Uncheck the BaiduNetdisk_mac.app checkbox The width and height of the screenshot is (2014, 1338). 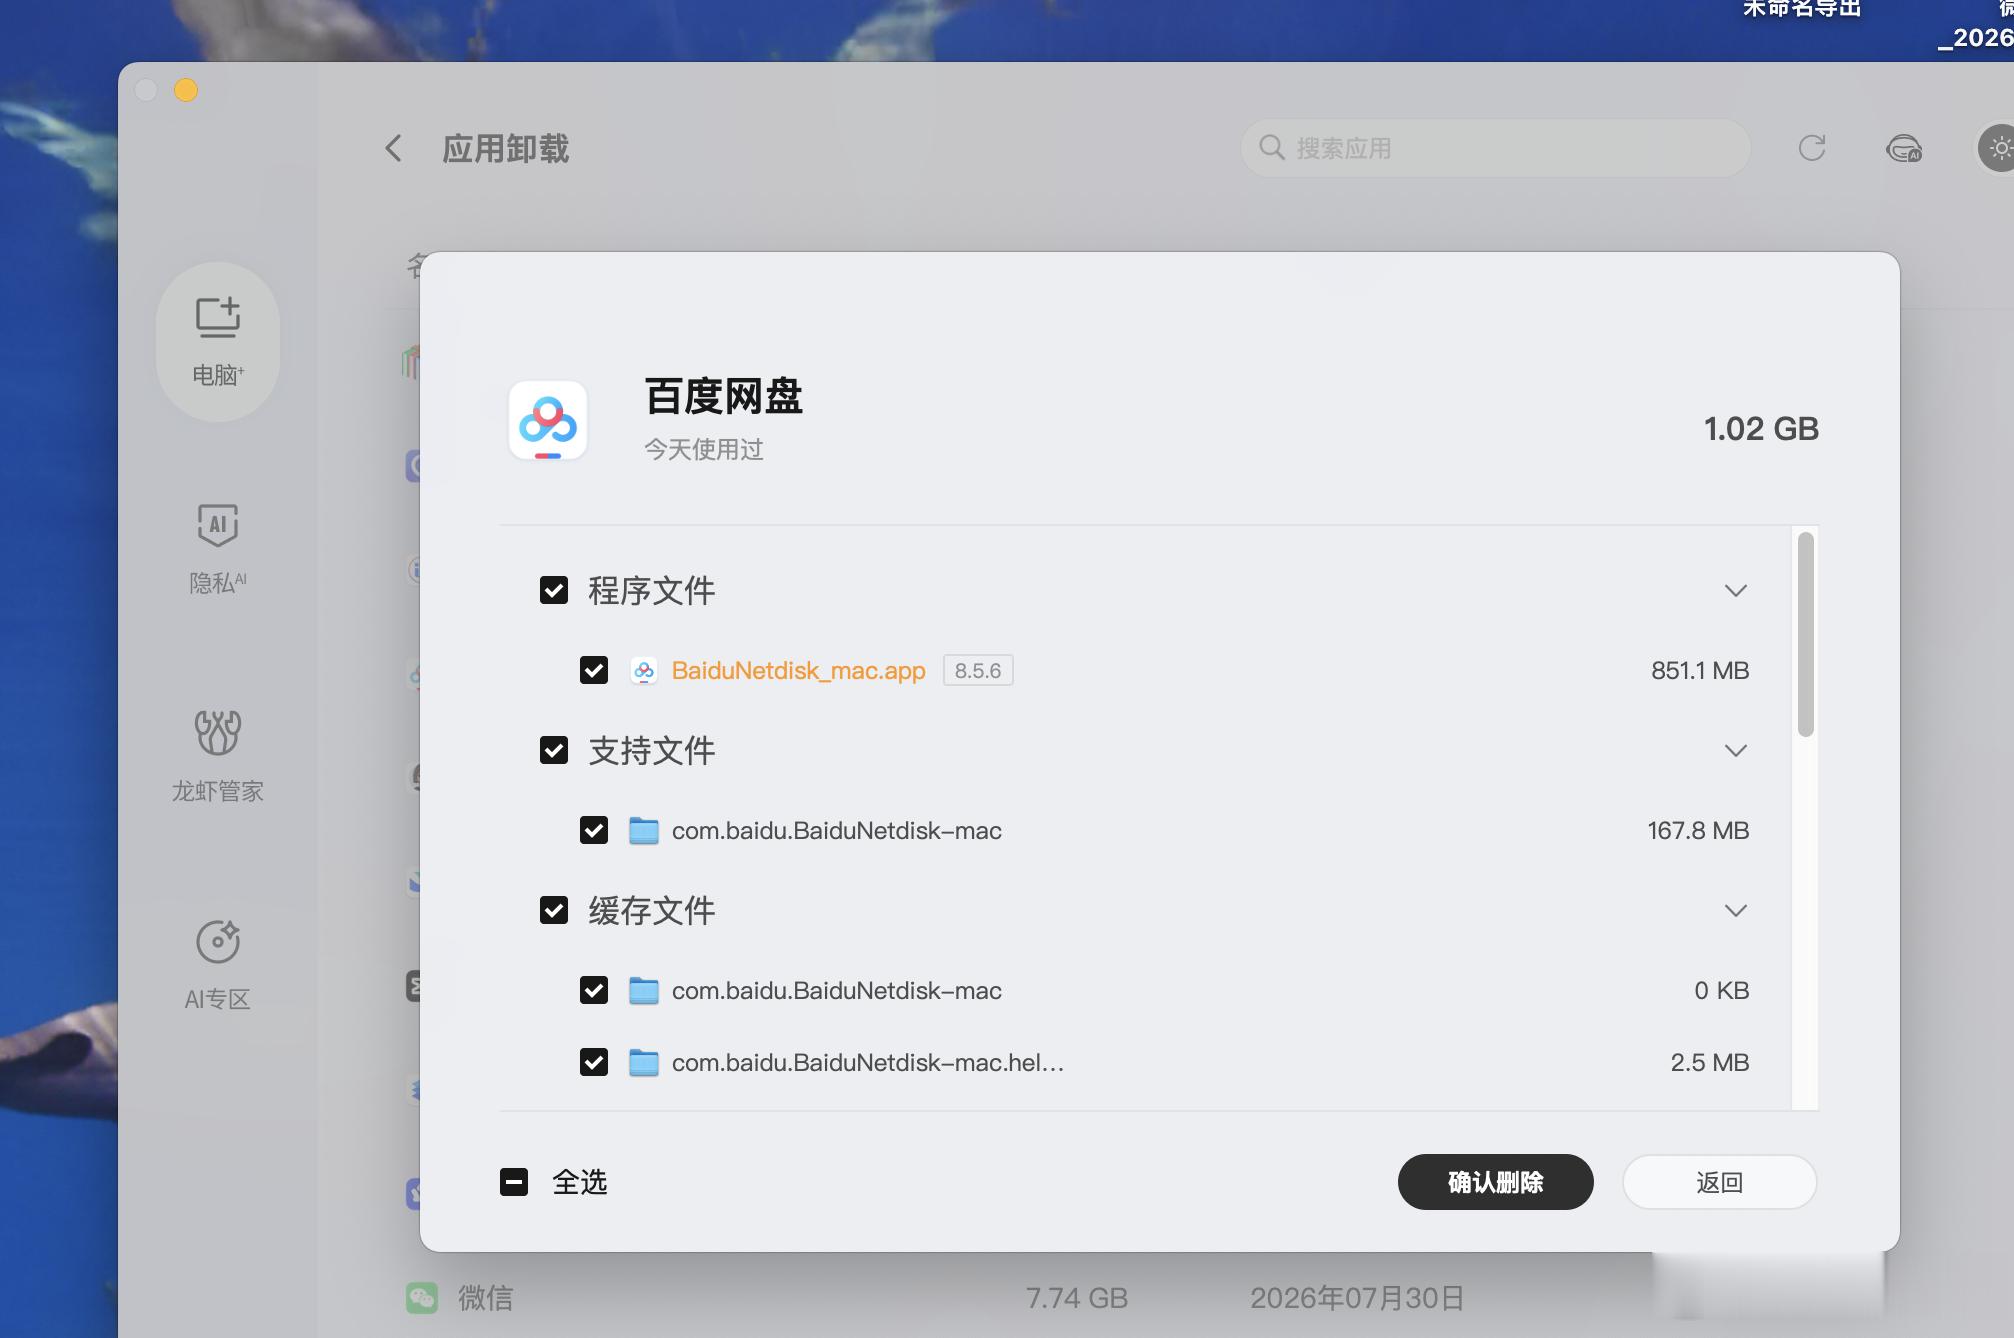[594, 670]
